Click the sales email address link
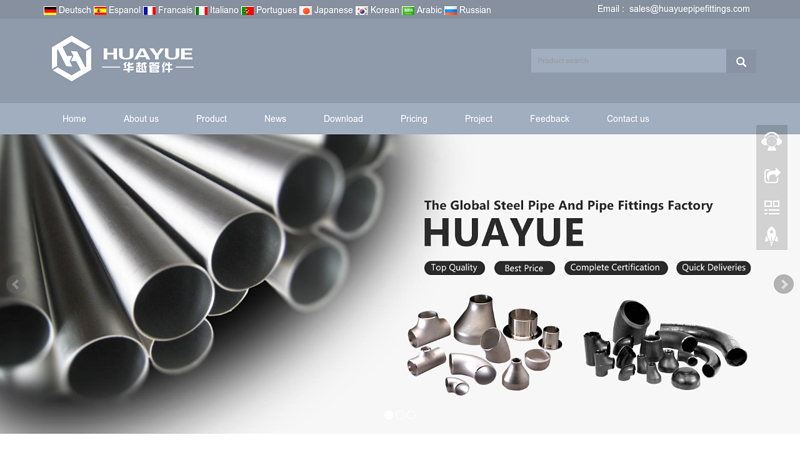Screen dimensions: 800x450 point(689,9)
